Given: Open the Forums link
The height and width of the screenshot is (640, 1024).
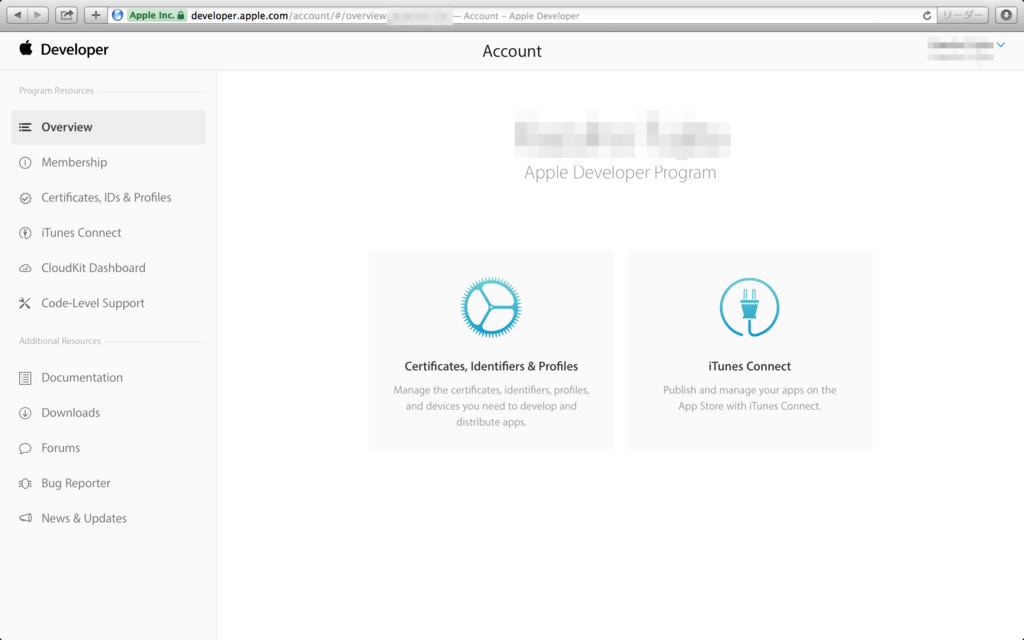Looking at the screenshot, I should pyautogui.click(x=60, y=448).
